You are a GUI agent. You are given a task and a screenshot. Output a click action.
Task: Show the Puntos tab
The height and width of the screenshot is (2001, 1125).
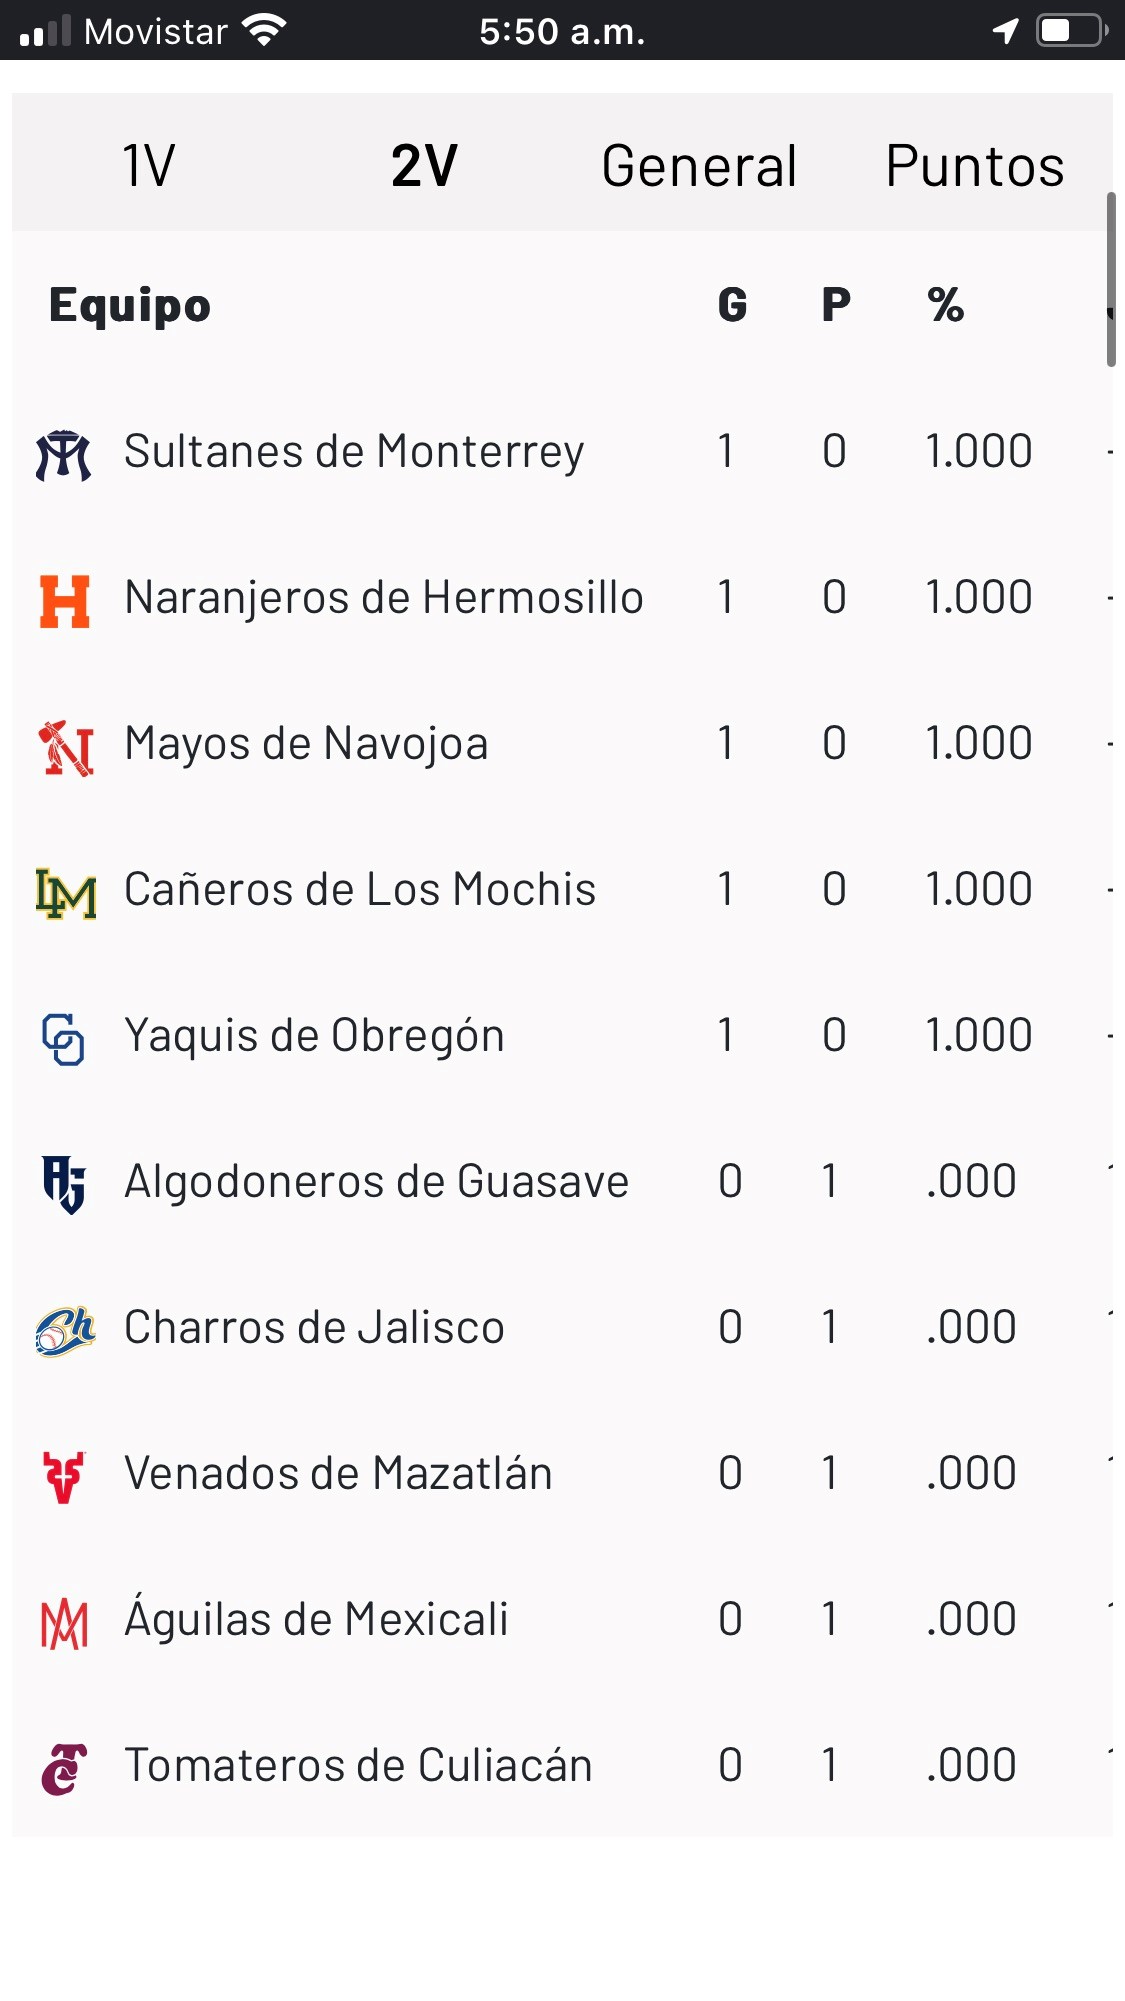[x=974, y=165]
